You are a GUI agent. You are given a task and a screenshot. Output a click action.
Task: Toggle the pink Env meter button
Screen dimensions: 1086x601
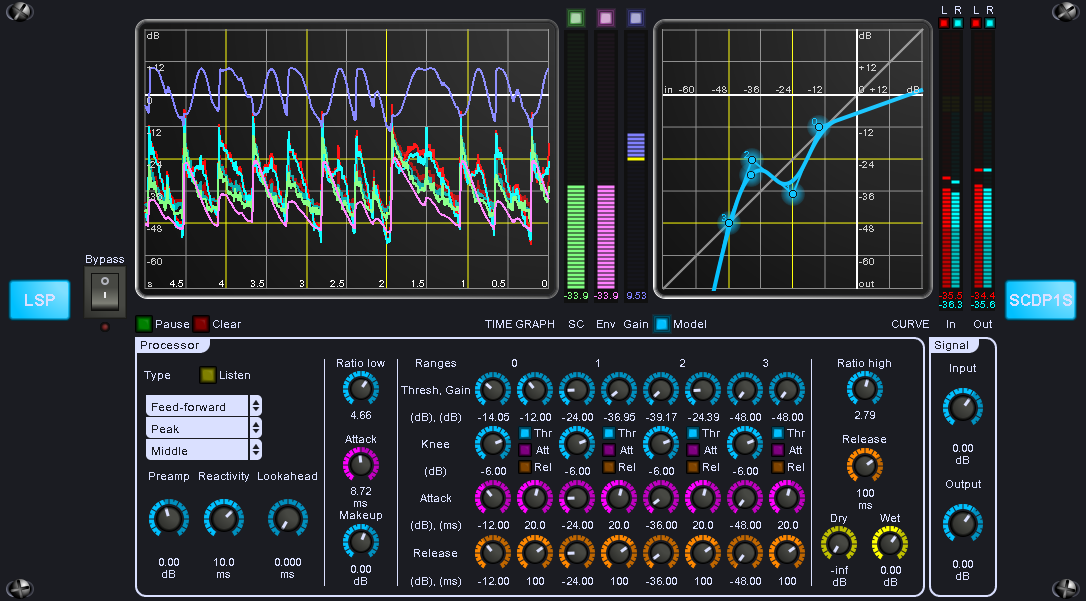605,18
